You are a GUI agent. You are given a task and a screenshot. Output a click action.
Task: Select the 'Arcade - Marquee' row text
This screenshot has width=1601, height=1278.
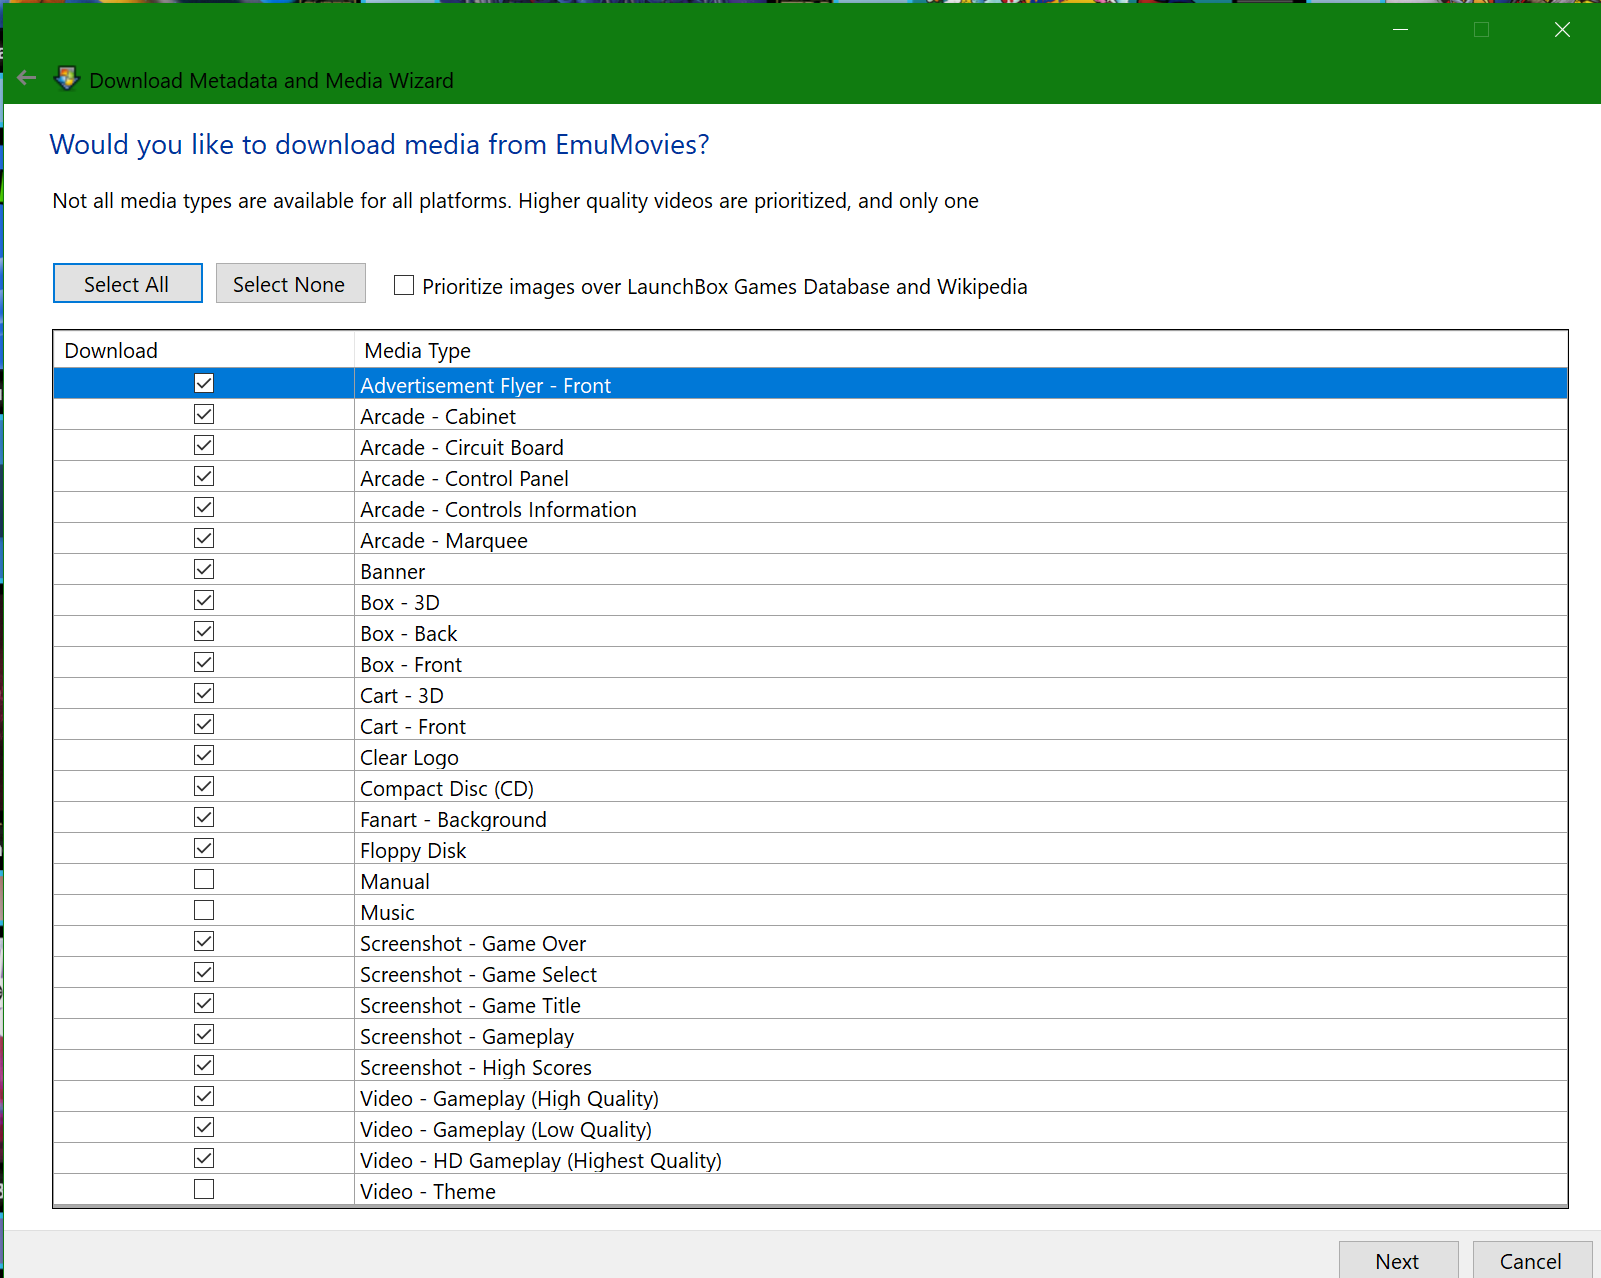click(x=444, y=541)
